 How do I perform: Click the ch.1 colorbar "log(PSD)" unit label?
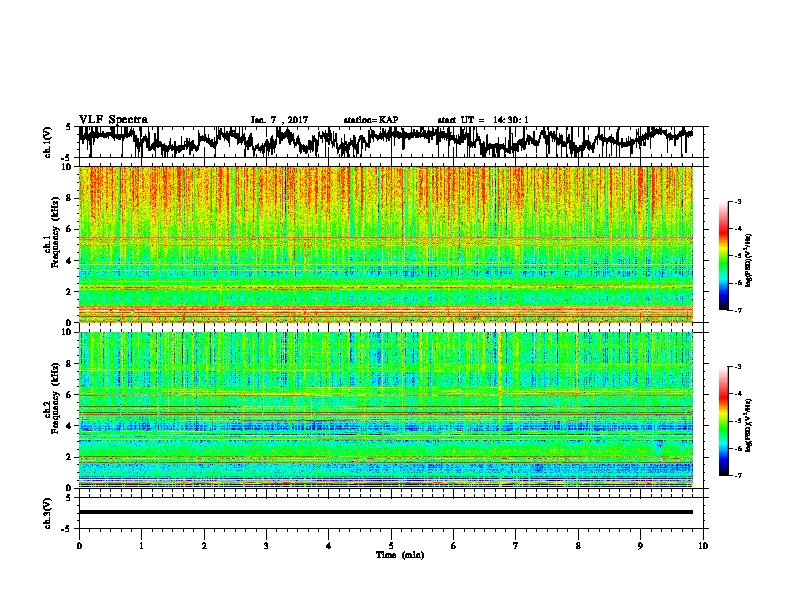point(749,260)
